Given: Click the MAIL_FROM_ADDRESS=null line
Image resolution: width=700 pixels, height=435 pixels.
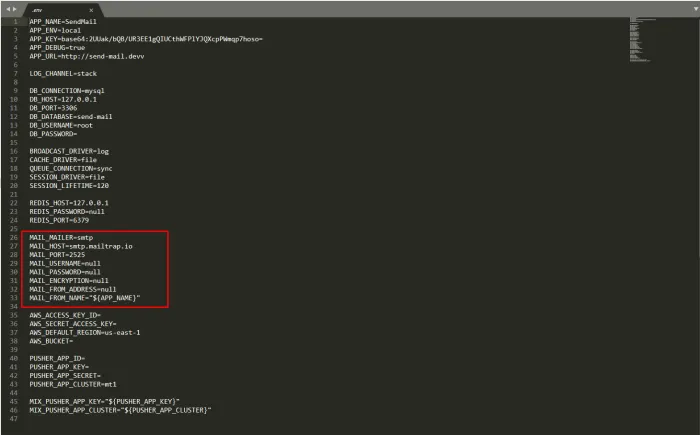Looking at the screenshot, I should pos(73,289).
